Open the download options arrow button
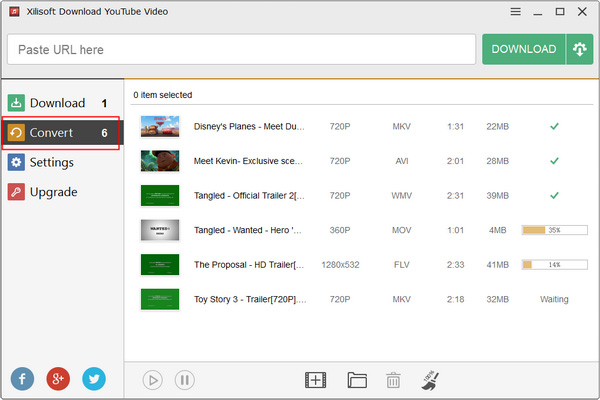Viewport: 600px width, 400px height. point(580,49)
